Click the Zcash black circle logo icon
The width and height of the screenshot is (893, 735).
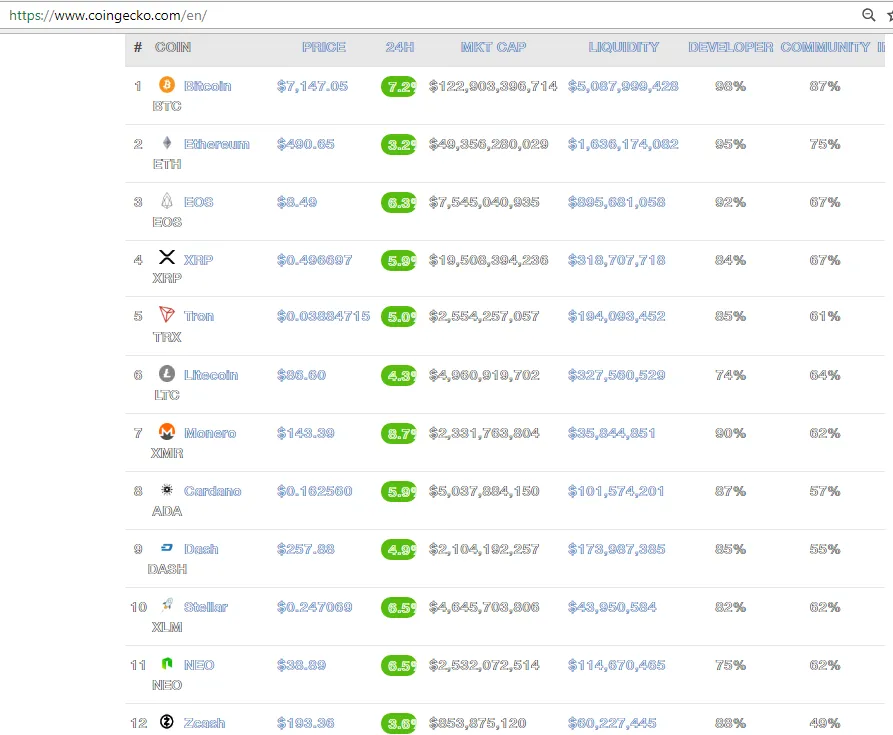pyautogui.click(x=167, y=721)
